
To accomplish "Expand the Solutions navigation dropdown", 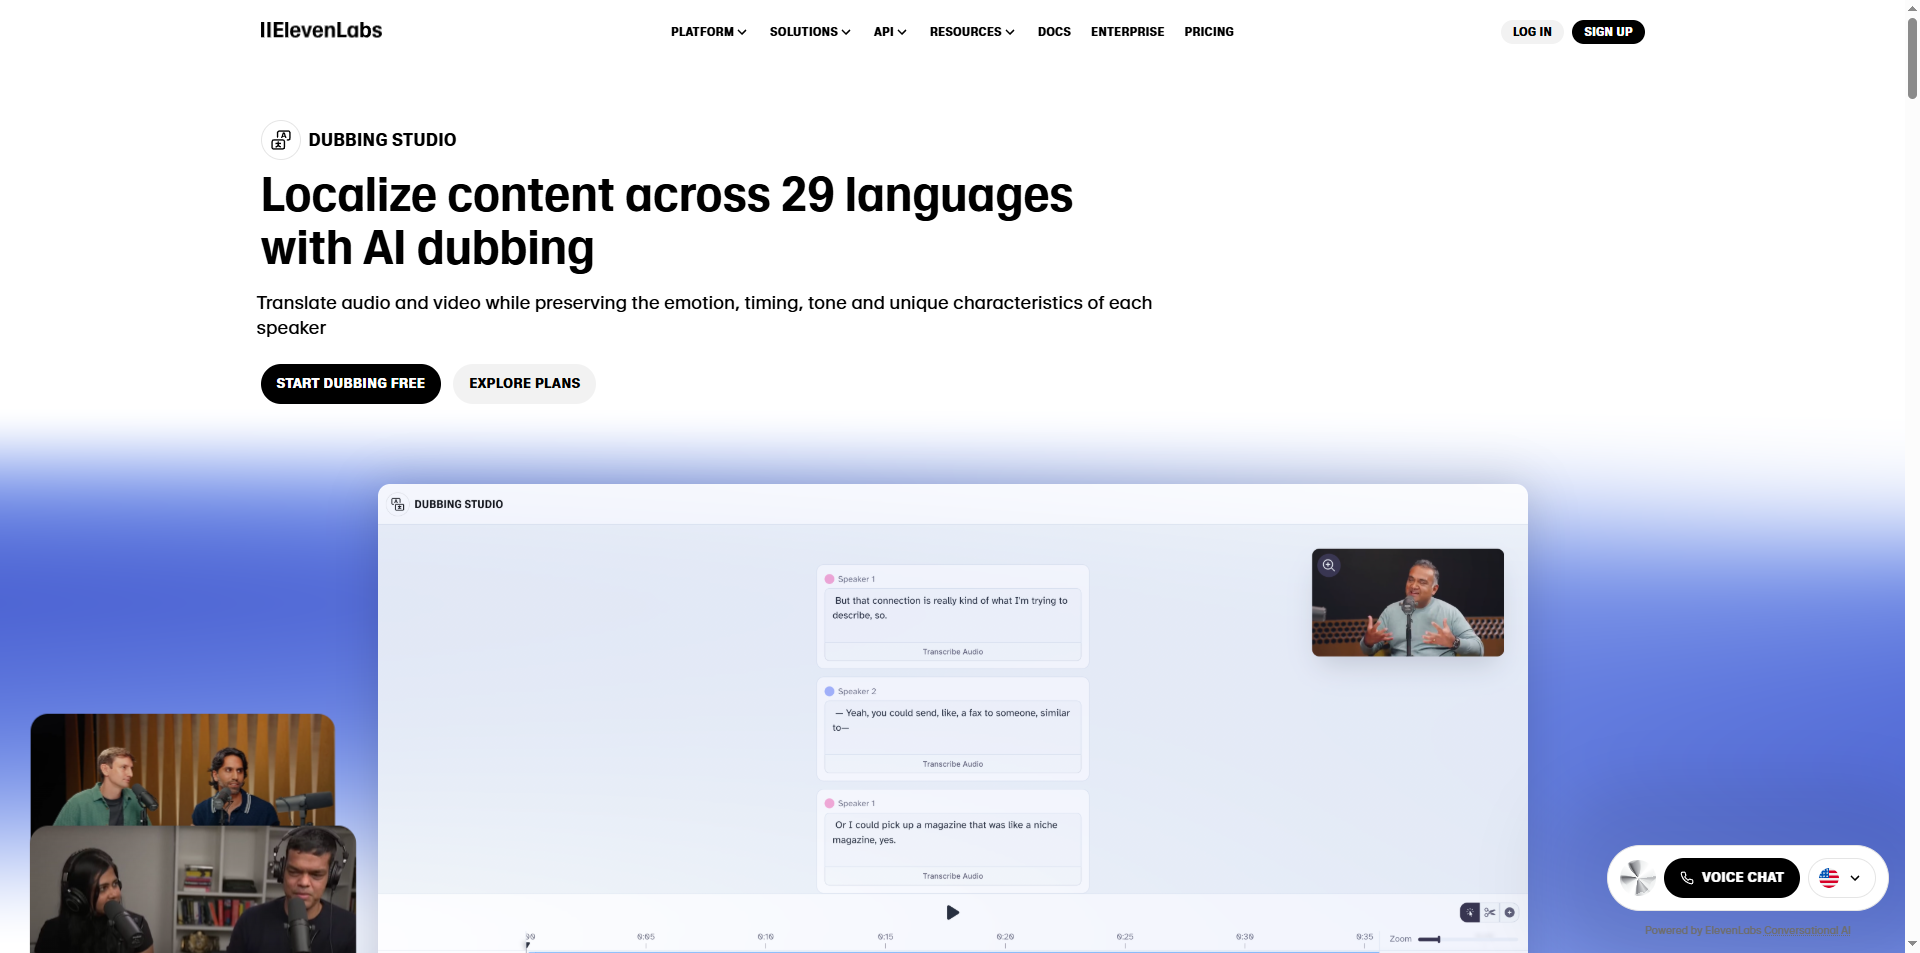I will tap(809, 31).
